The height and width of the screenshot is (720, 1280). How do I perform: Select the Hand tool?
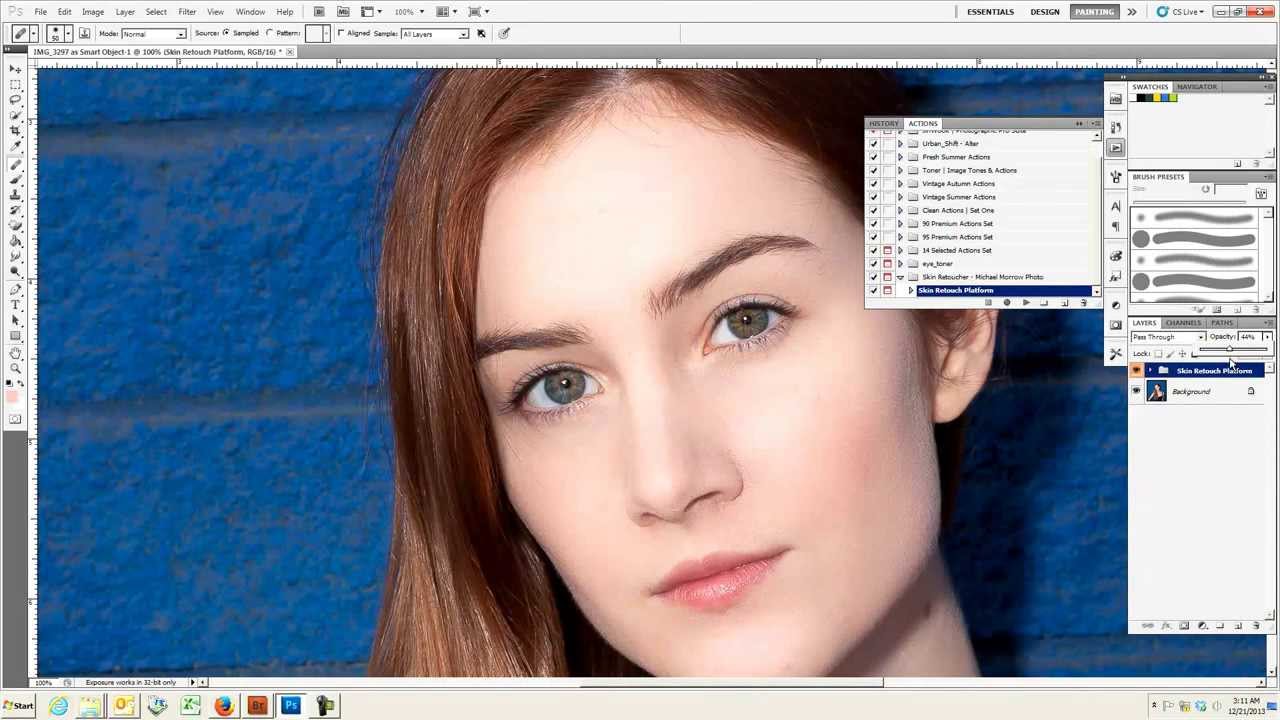[16, 352]
